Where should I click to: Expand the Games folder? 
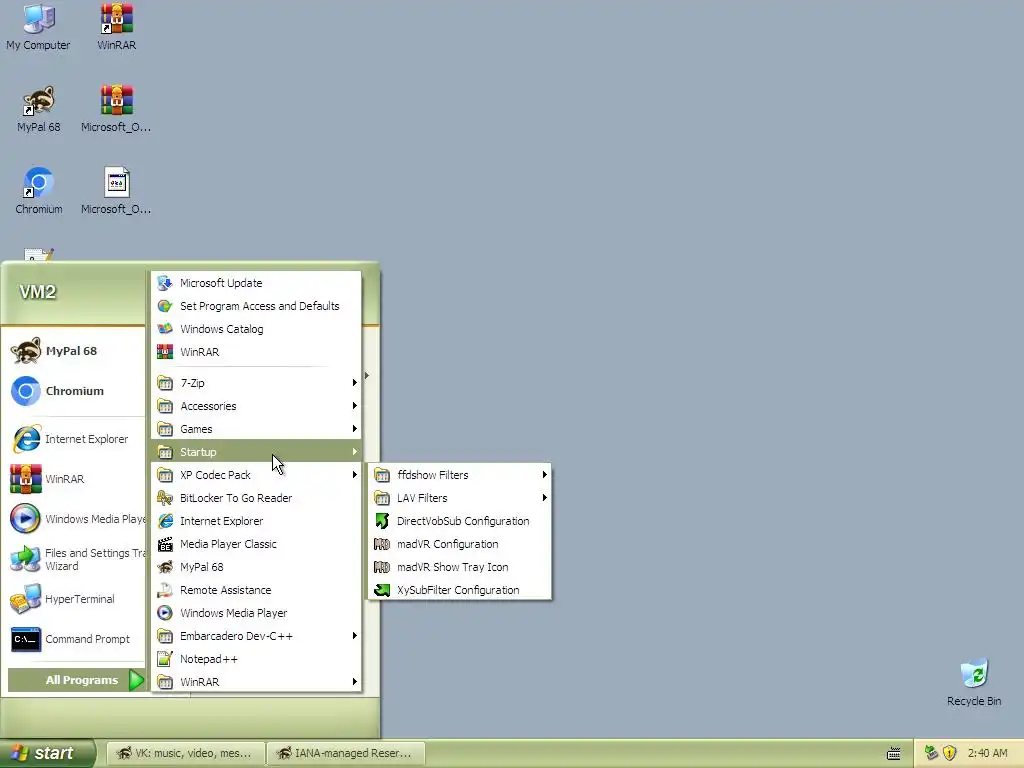(x=256, y=429)
